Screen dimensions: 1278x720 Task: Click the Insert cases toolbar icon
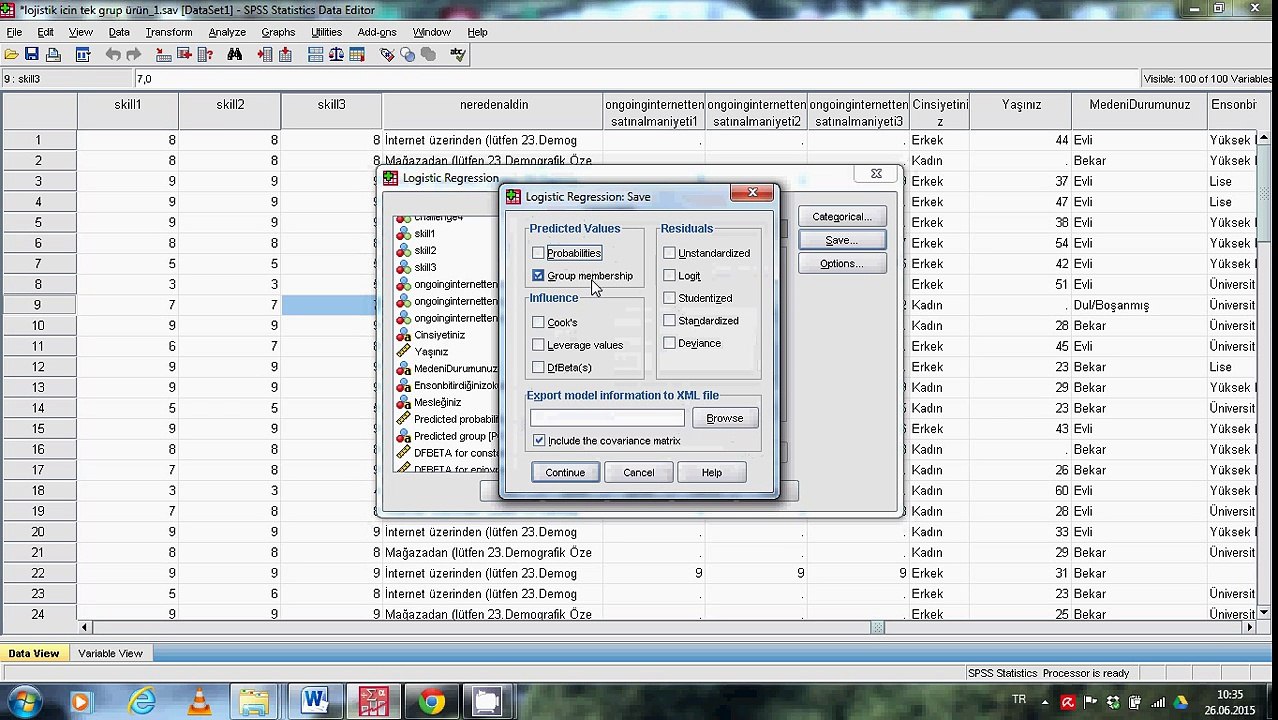pos(265,55)
